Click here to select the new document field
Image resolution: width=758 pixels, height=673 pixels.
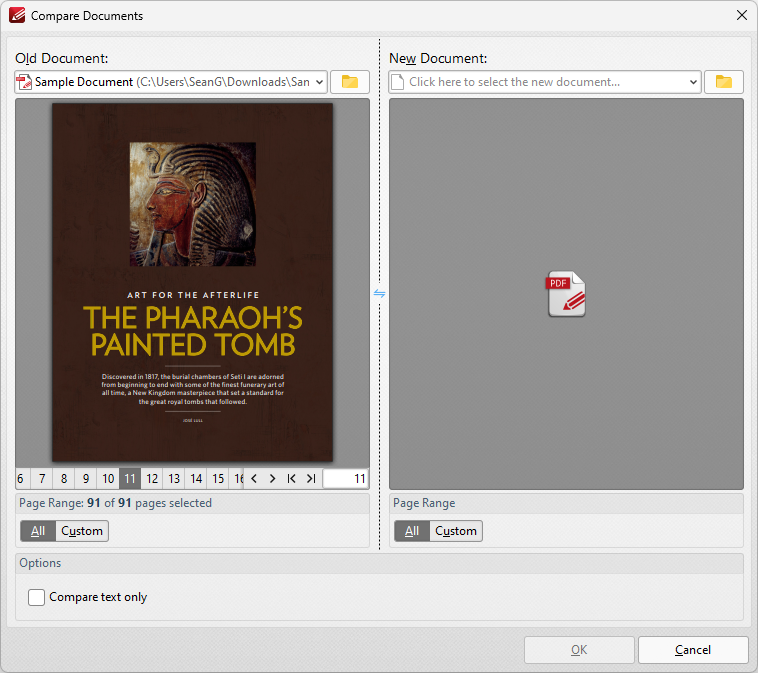(x=545, y=82)
